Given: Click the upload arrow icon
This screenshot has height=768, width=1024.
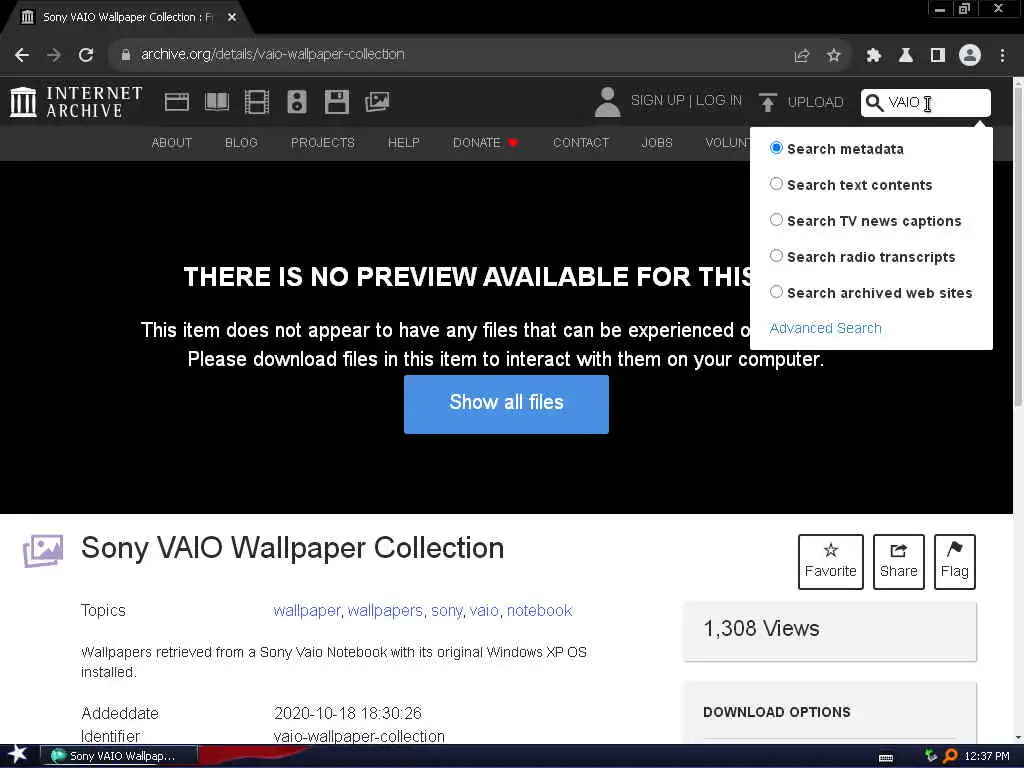Looking at the screenshot, I should [767, 103].
